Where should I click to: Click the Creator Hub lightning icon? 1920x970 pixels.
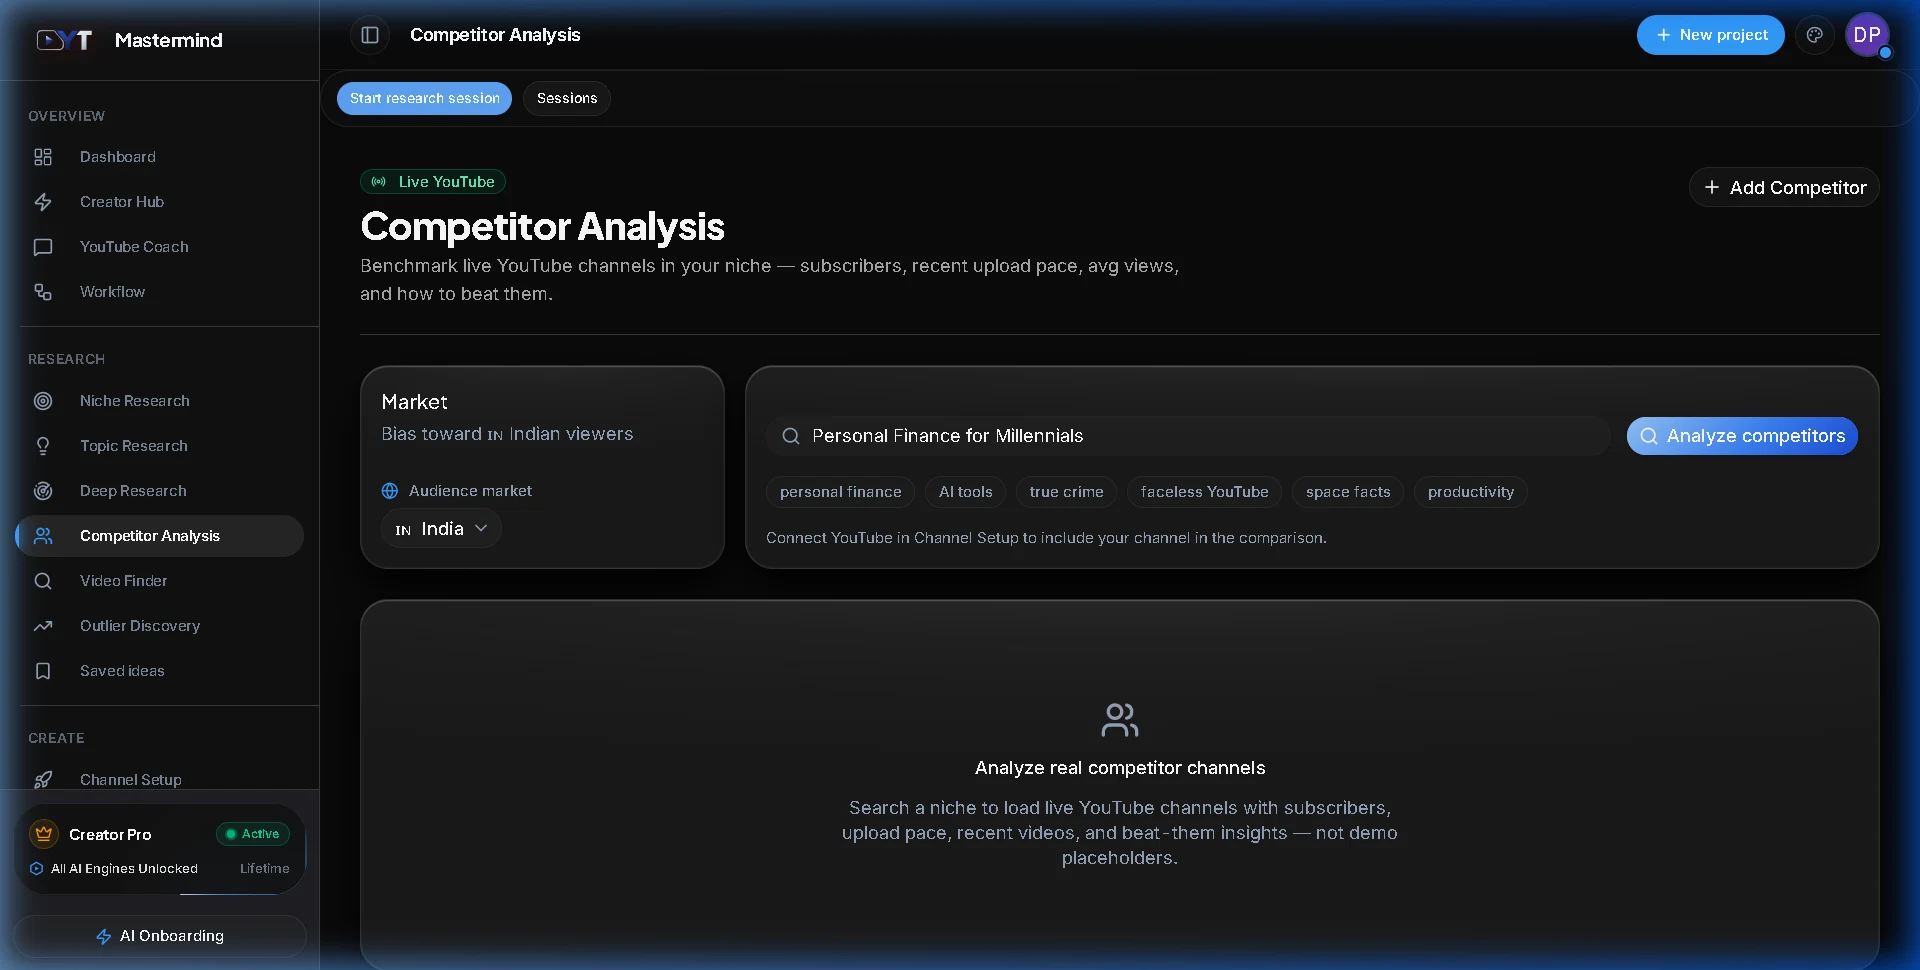click(x=43, y=202)
